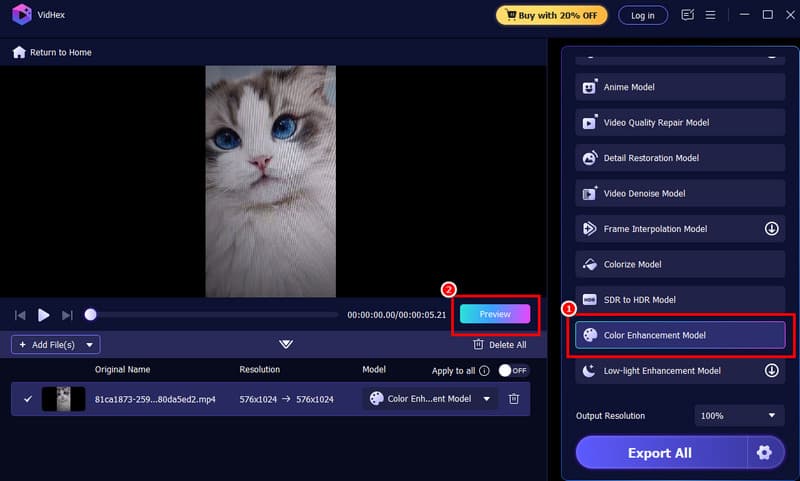Open the feedback icon in the title bar
The width and height of the screenshot is (800, 481).
(x=687, y=15)
